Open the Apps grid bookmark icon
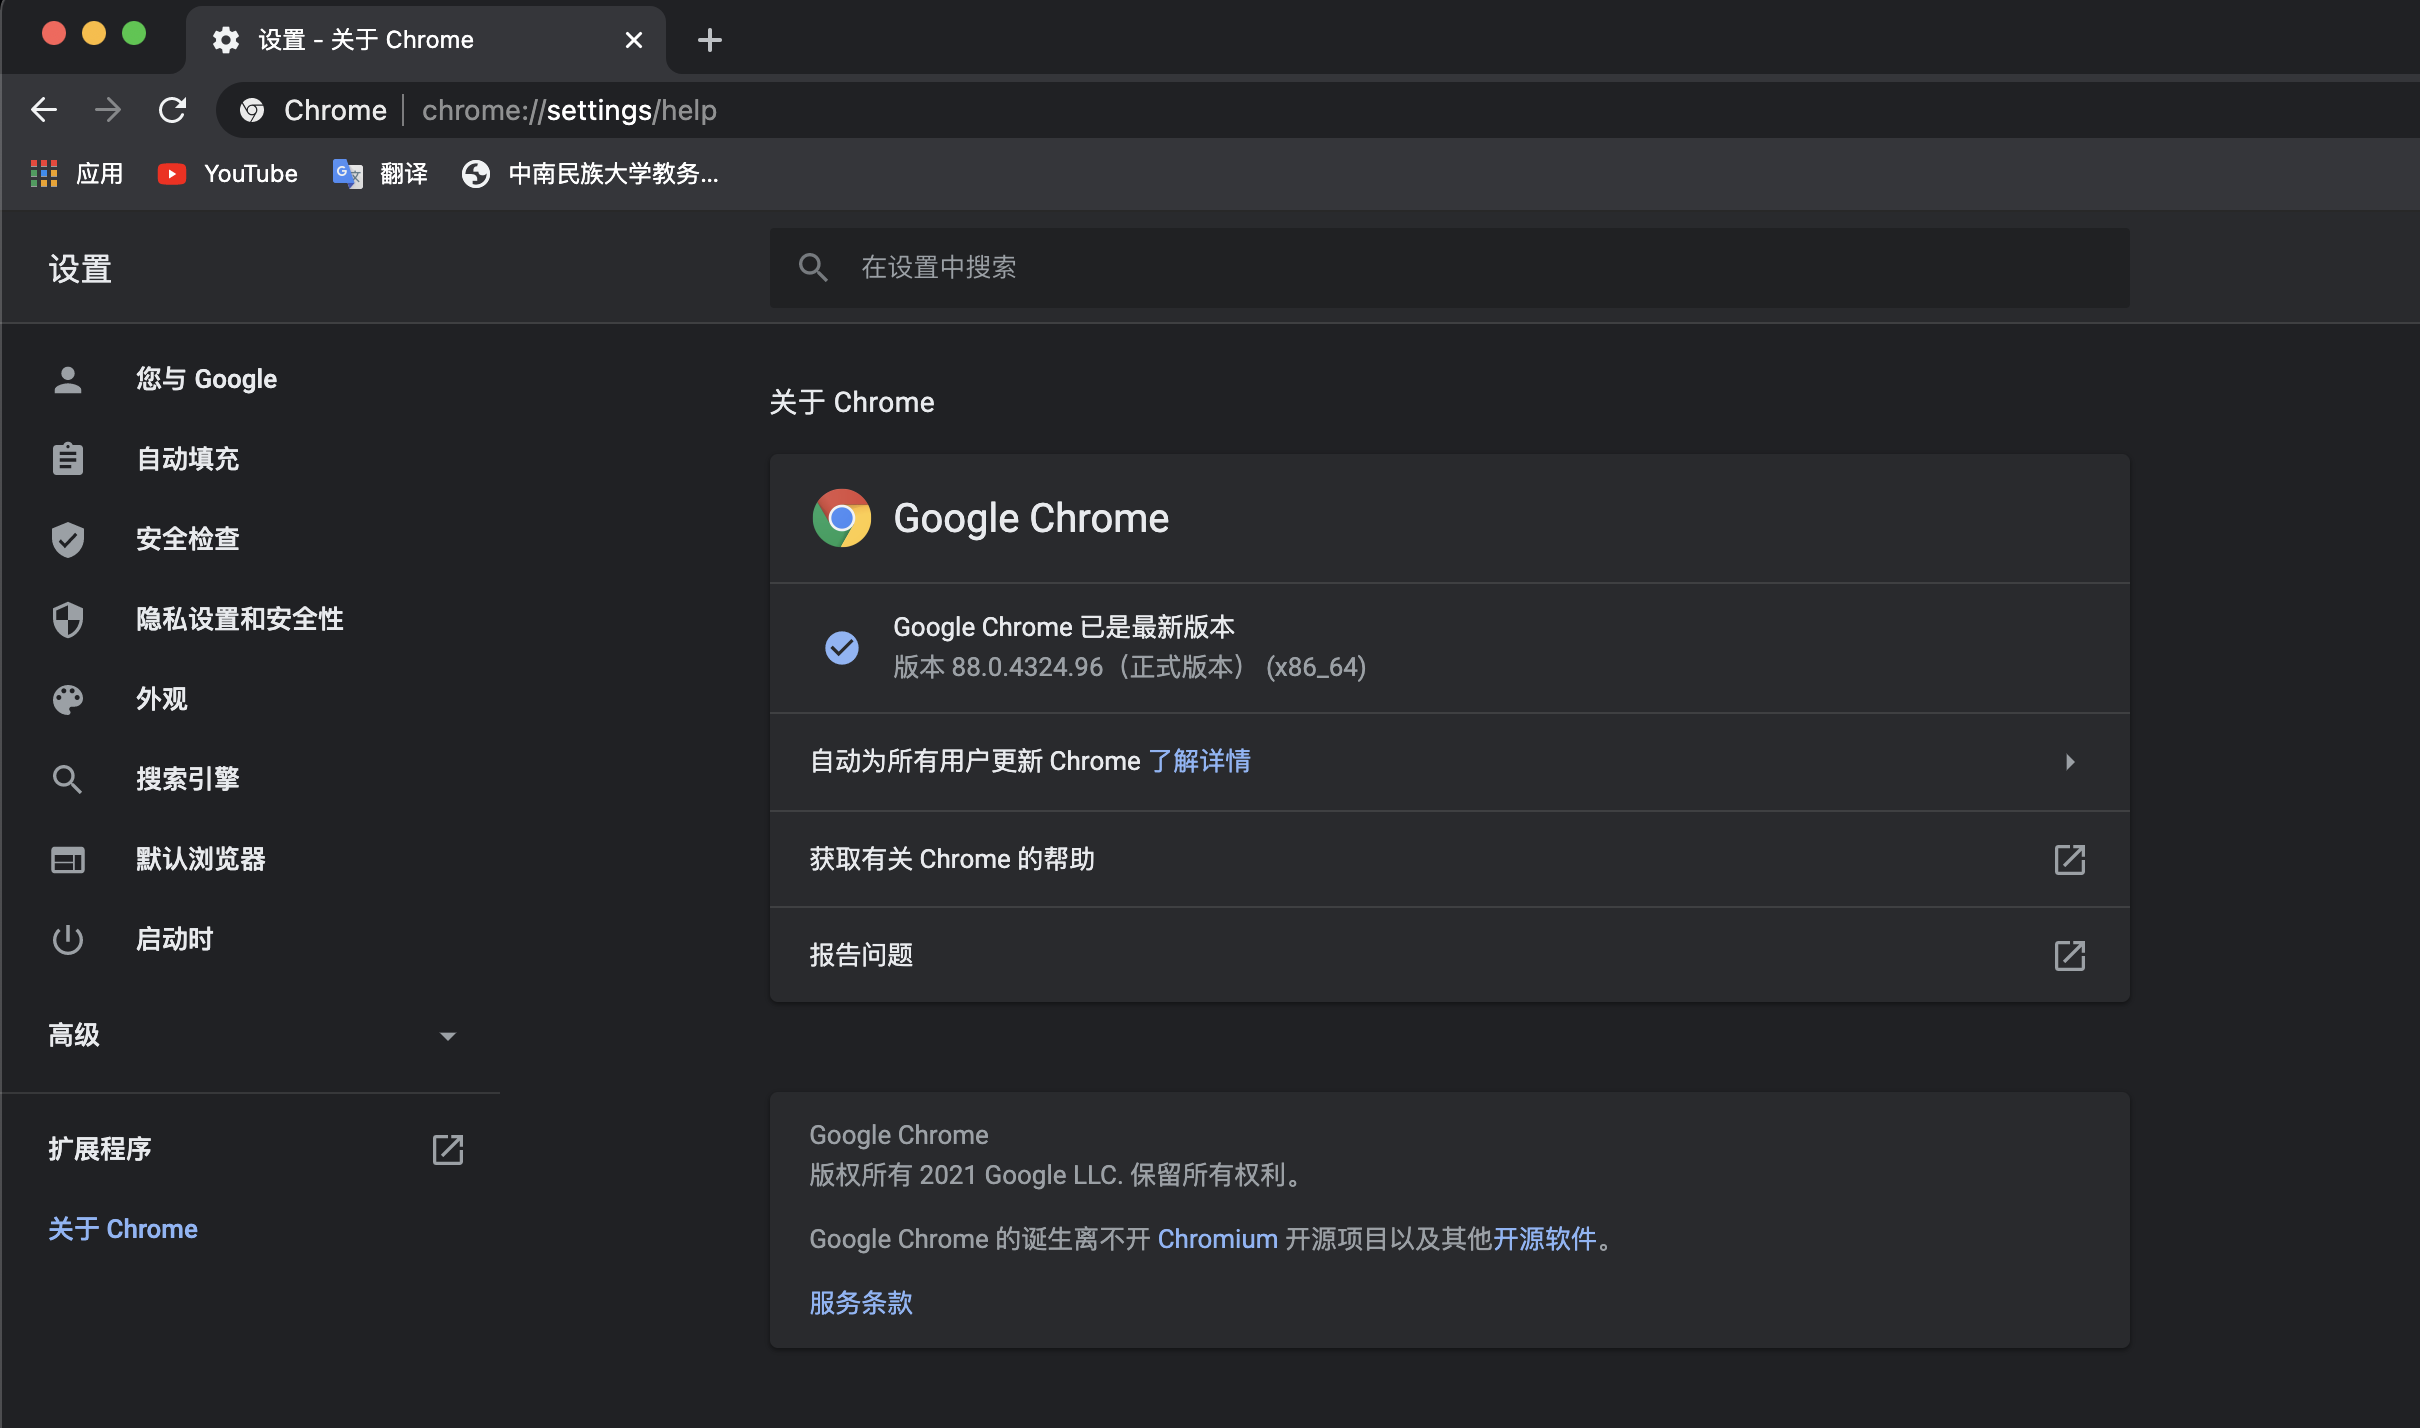The image size is (2420, 1428). [x=44, y=174]
